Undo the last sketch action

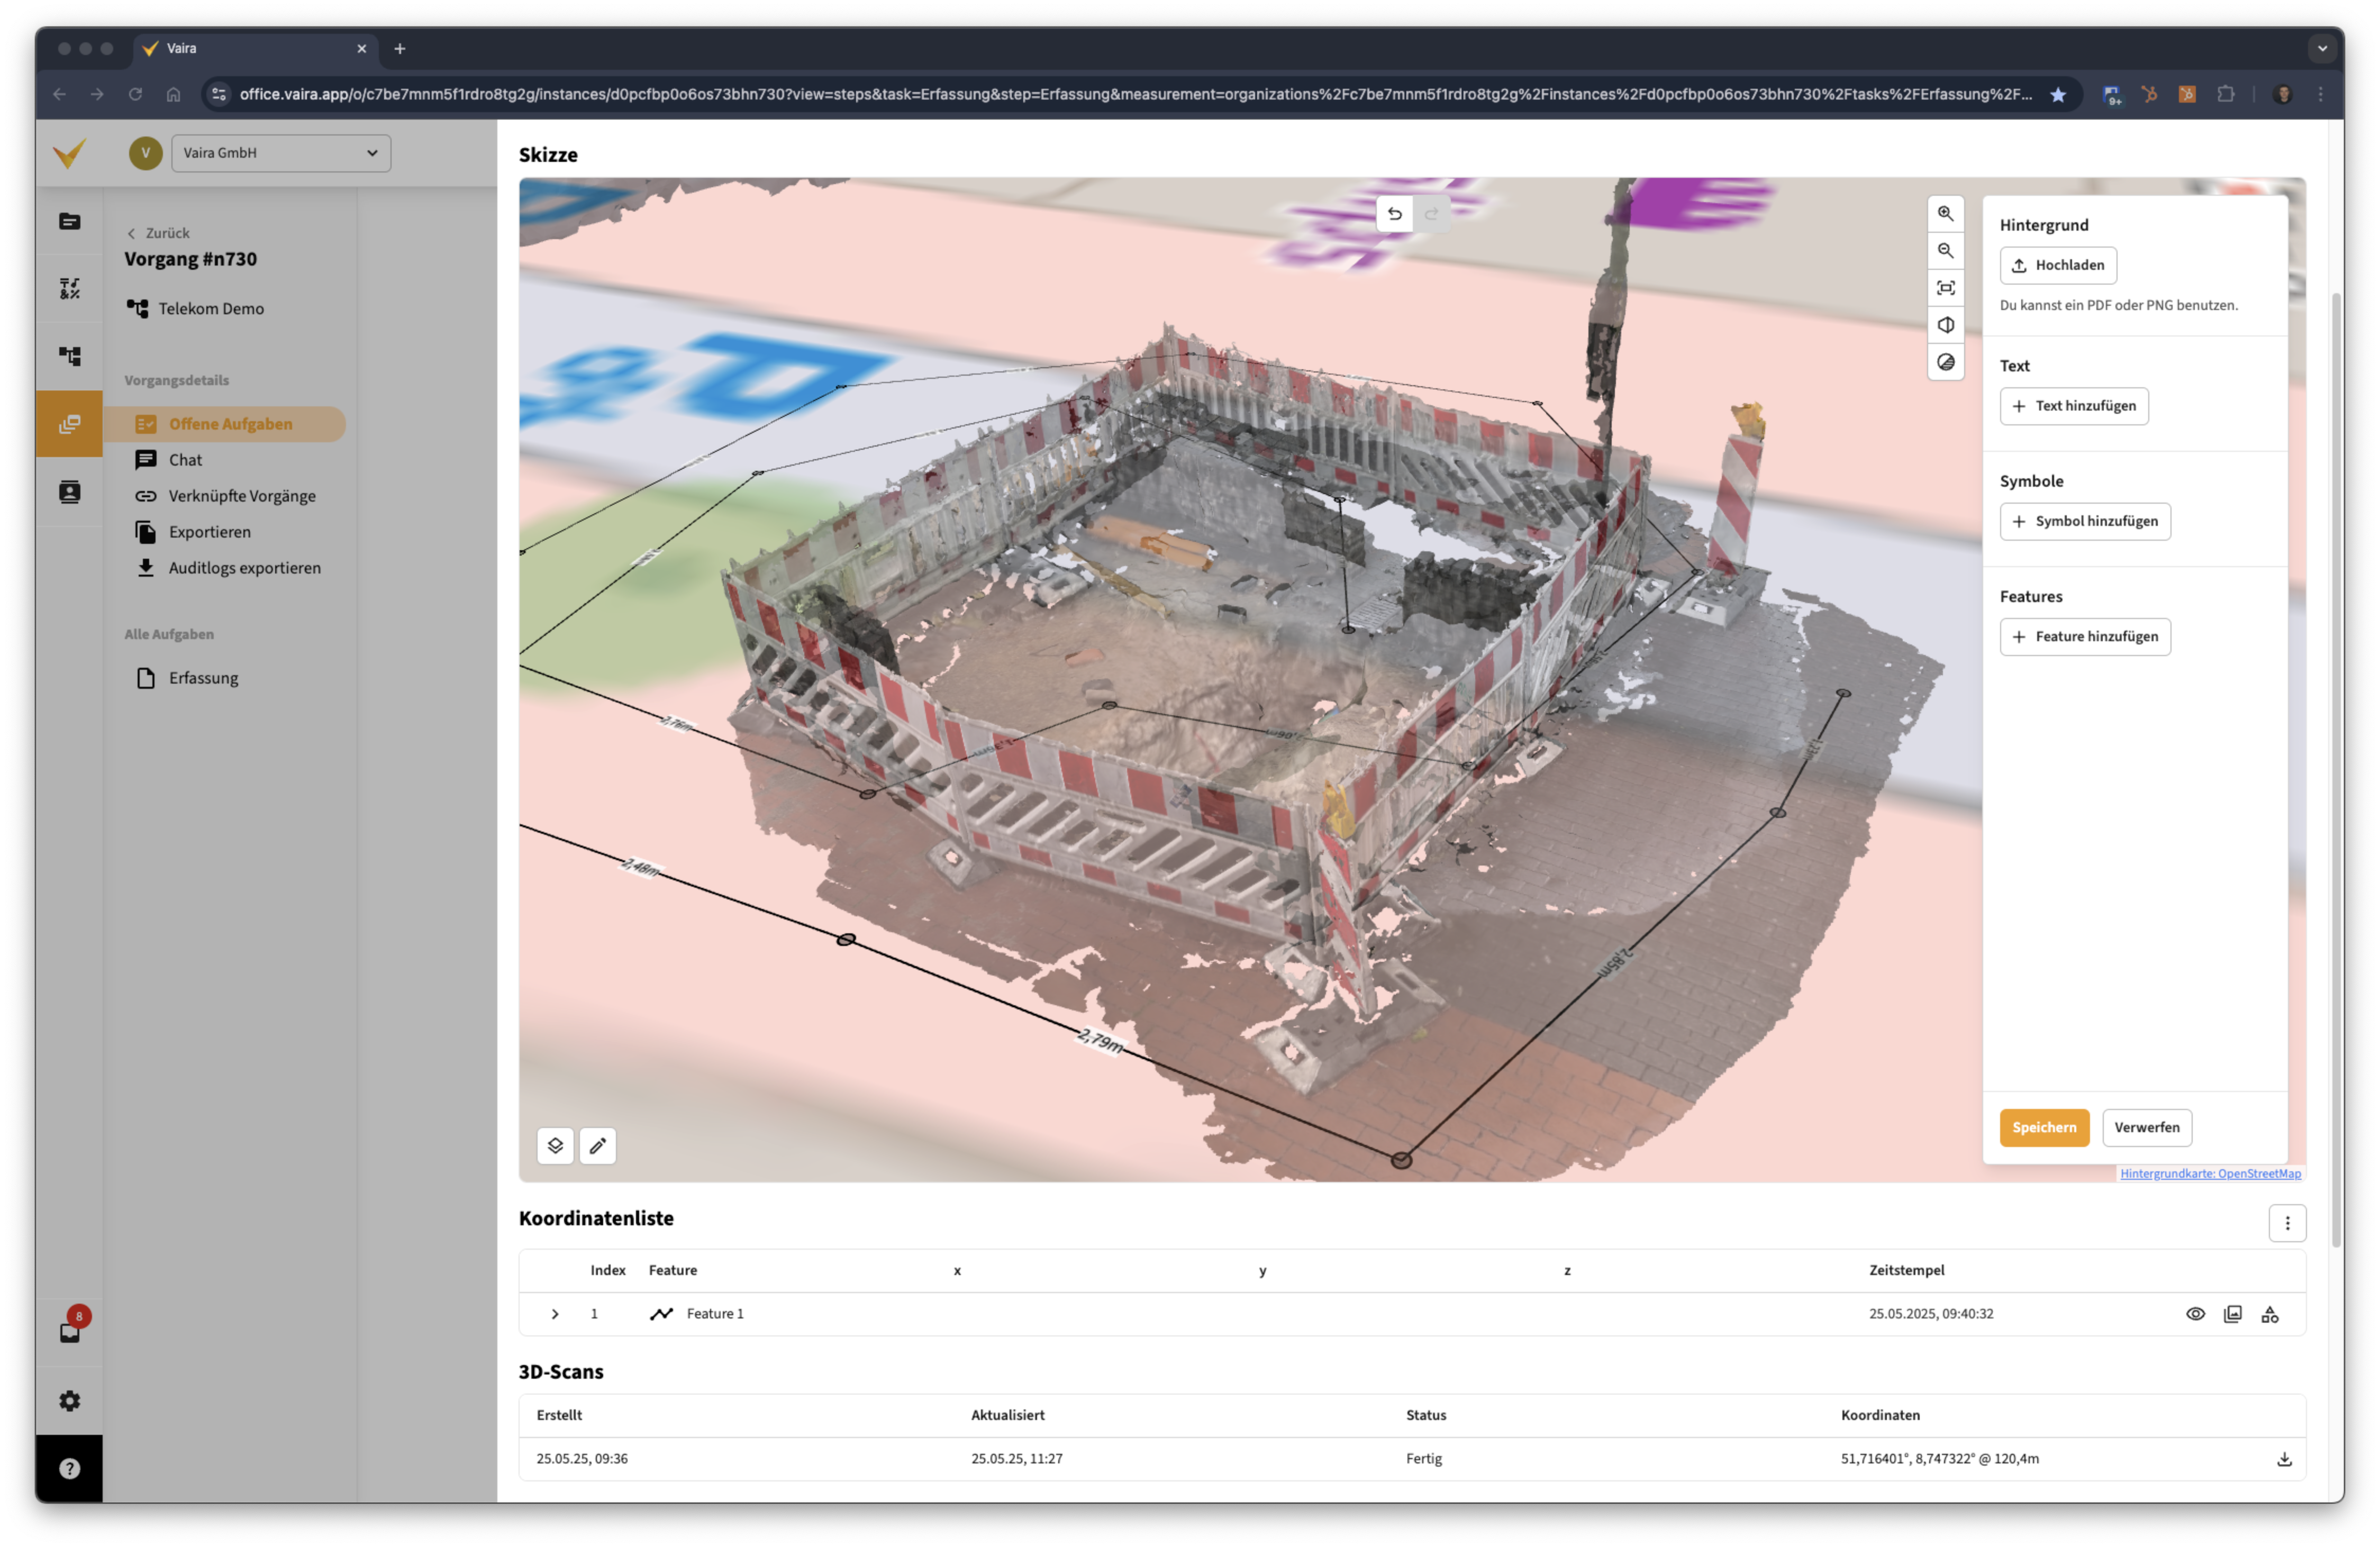point(1394,213)
